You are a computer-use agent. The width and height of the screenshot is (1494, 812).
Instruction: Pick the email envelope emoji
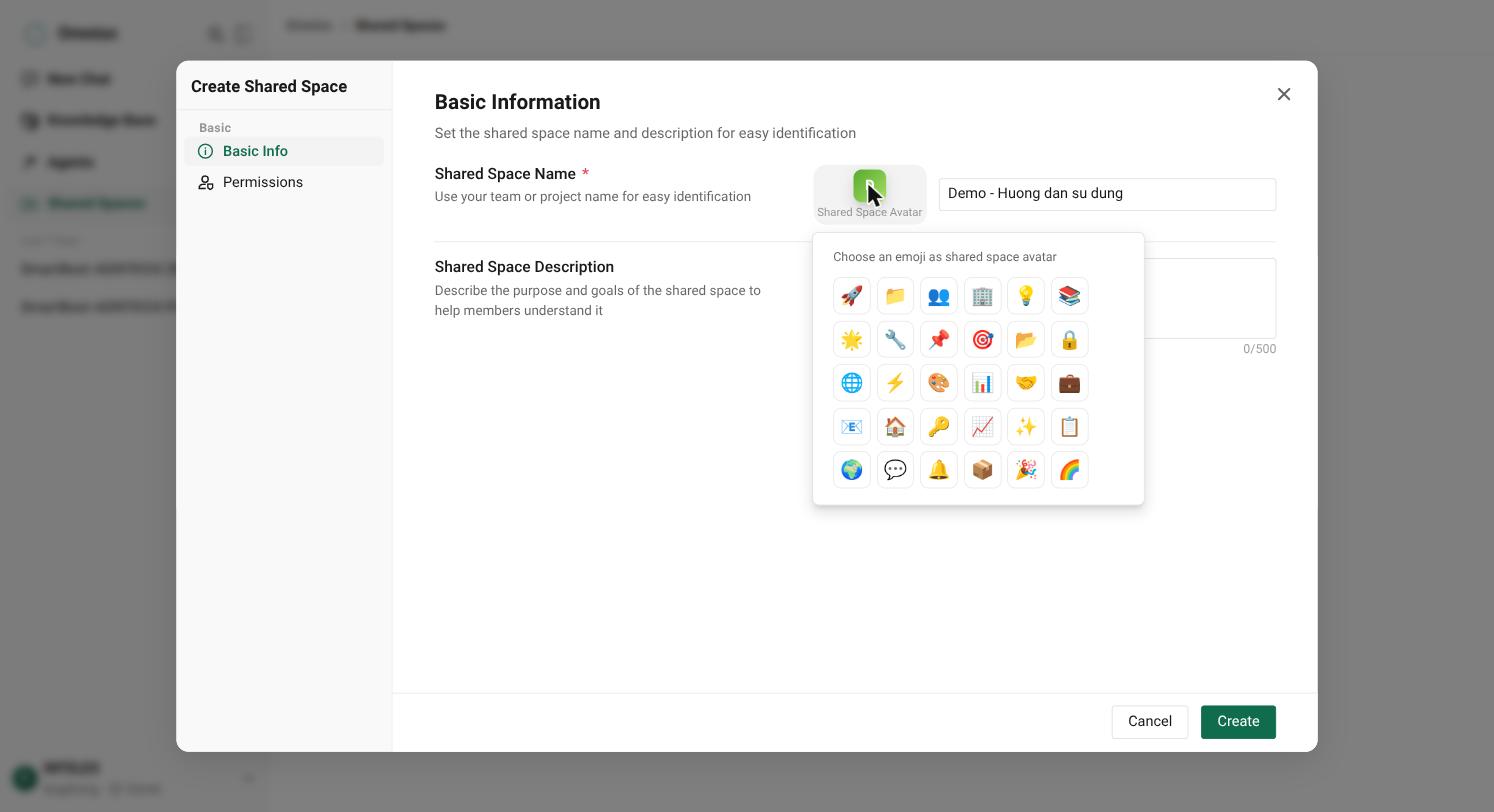[852, 427]
